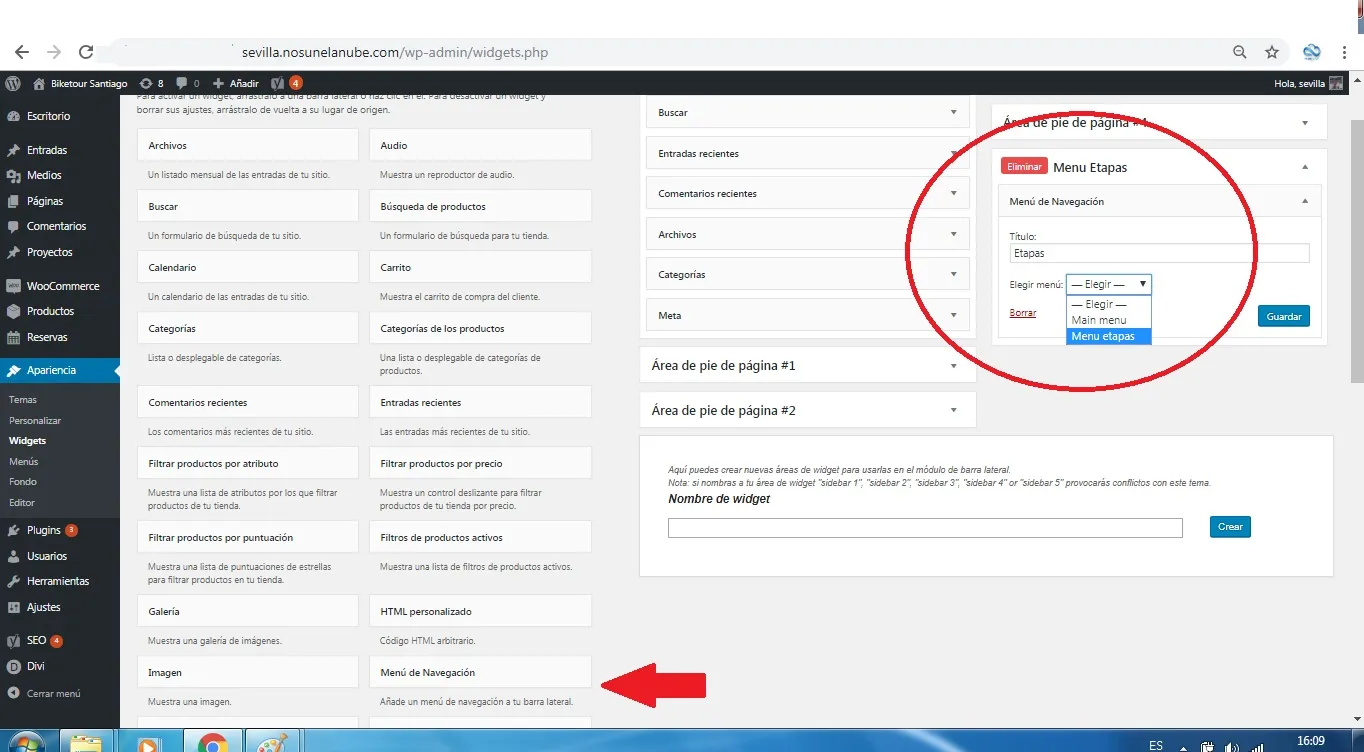This screenshot has width=1364, height=752.
Task: Click the Yoast SEO icon in admin bar
Action: pyautogui.click(x=279, y=83)
